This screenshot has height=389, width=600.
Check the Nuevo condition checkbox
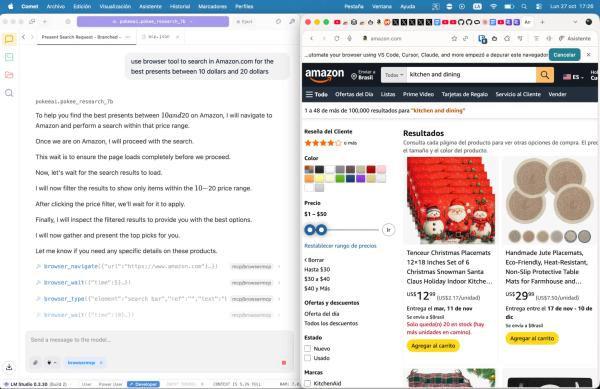tap(307, 348)
